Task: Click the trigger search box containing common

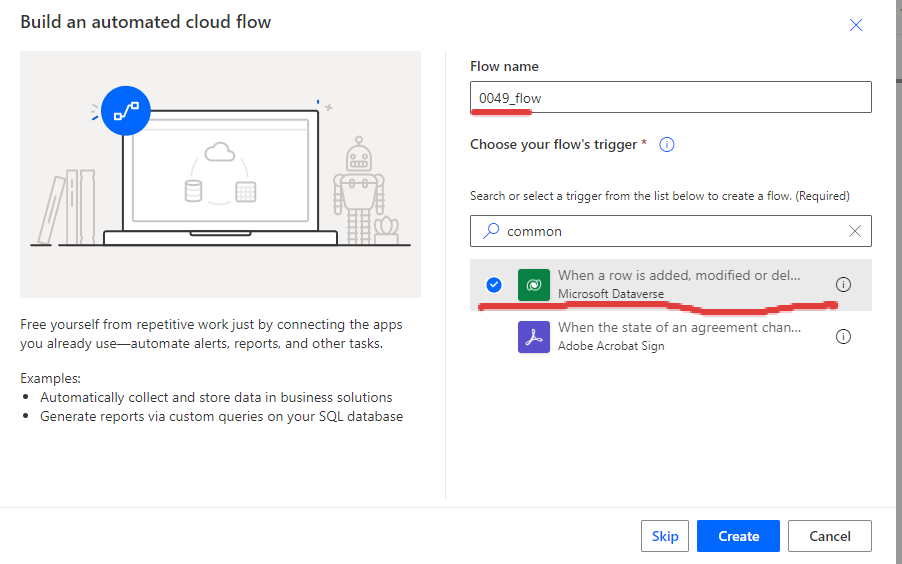Action: click(670, 231)
